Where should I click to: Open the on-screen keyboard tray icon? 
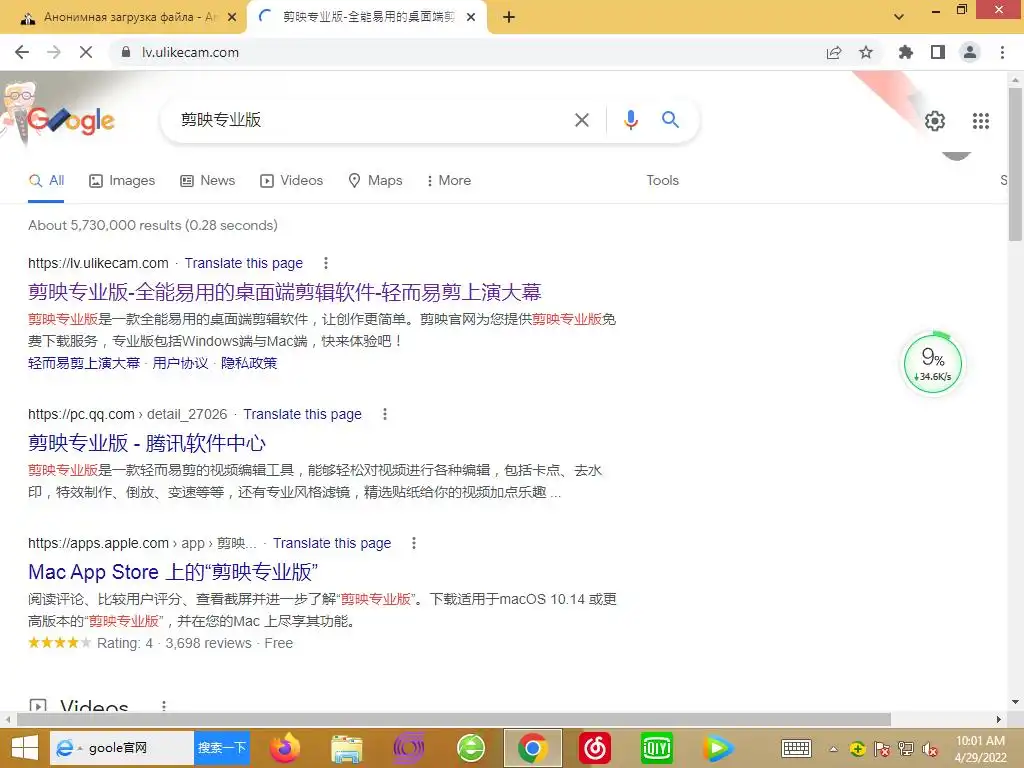(796, 748)
